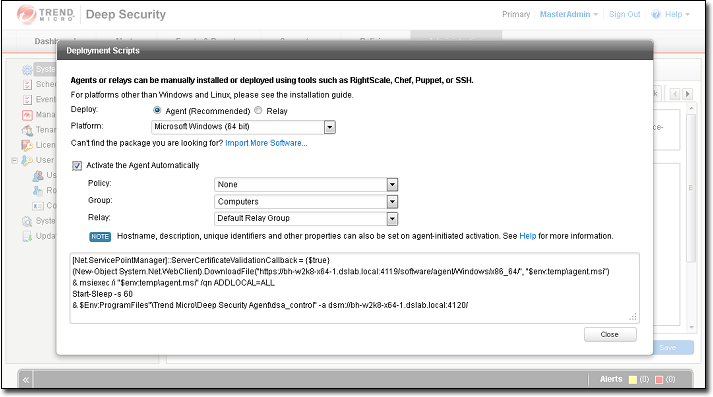This screenshot has width=713, height=397.
Task: Click Contacts icon in sidebar tree
Action: coord(38,206)
